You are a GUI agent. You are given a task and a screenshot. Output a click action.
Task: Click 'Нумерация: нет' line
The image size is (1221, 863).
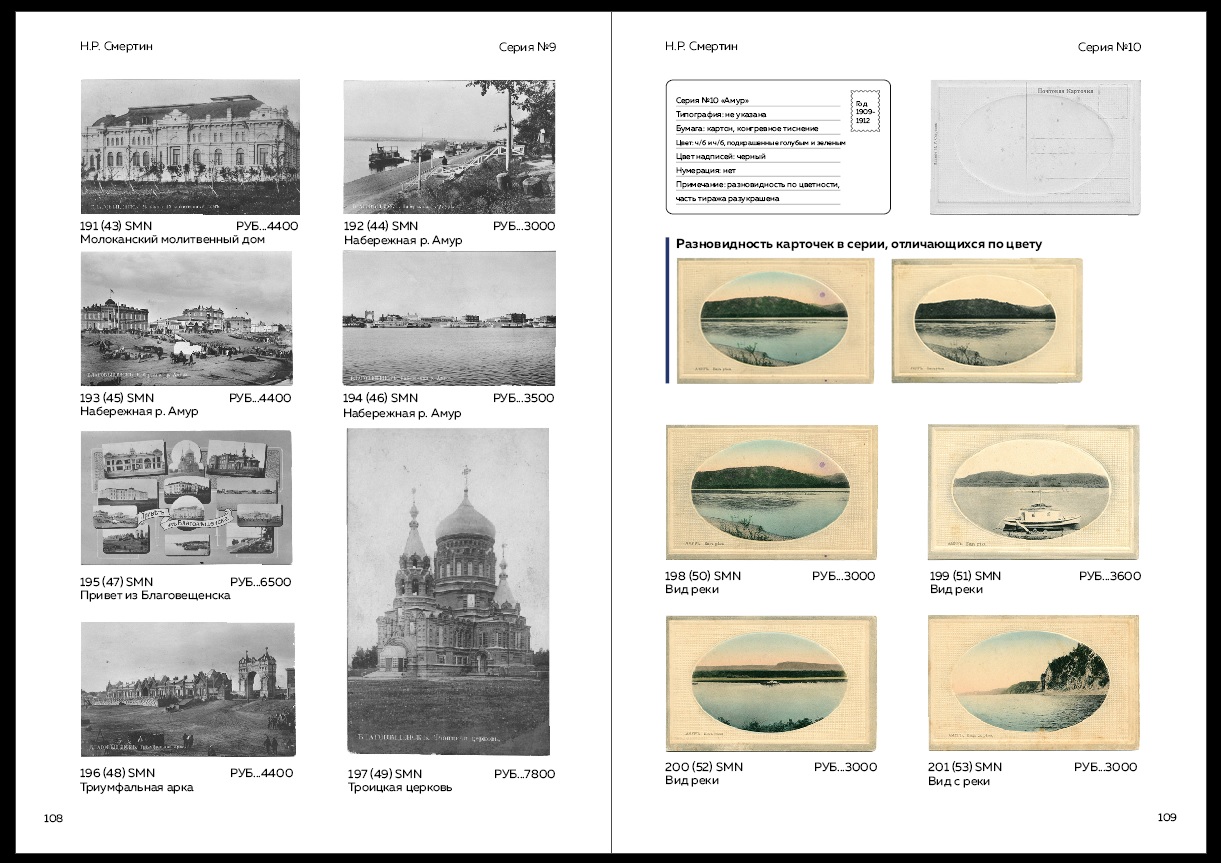click(x=705, y=171)
